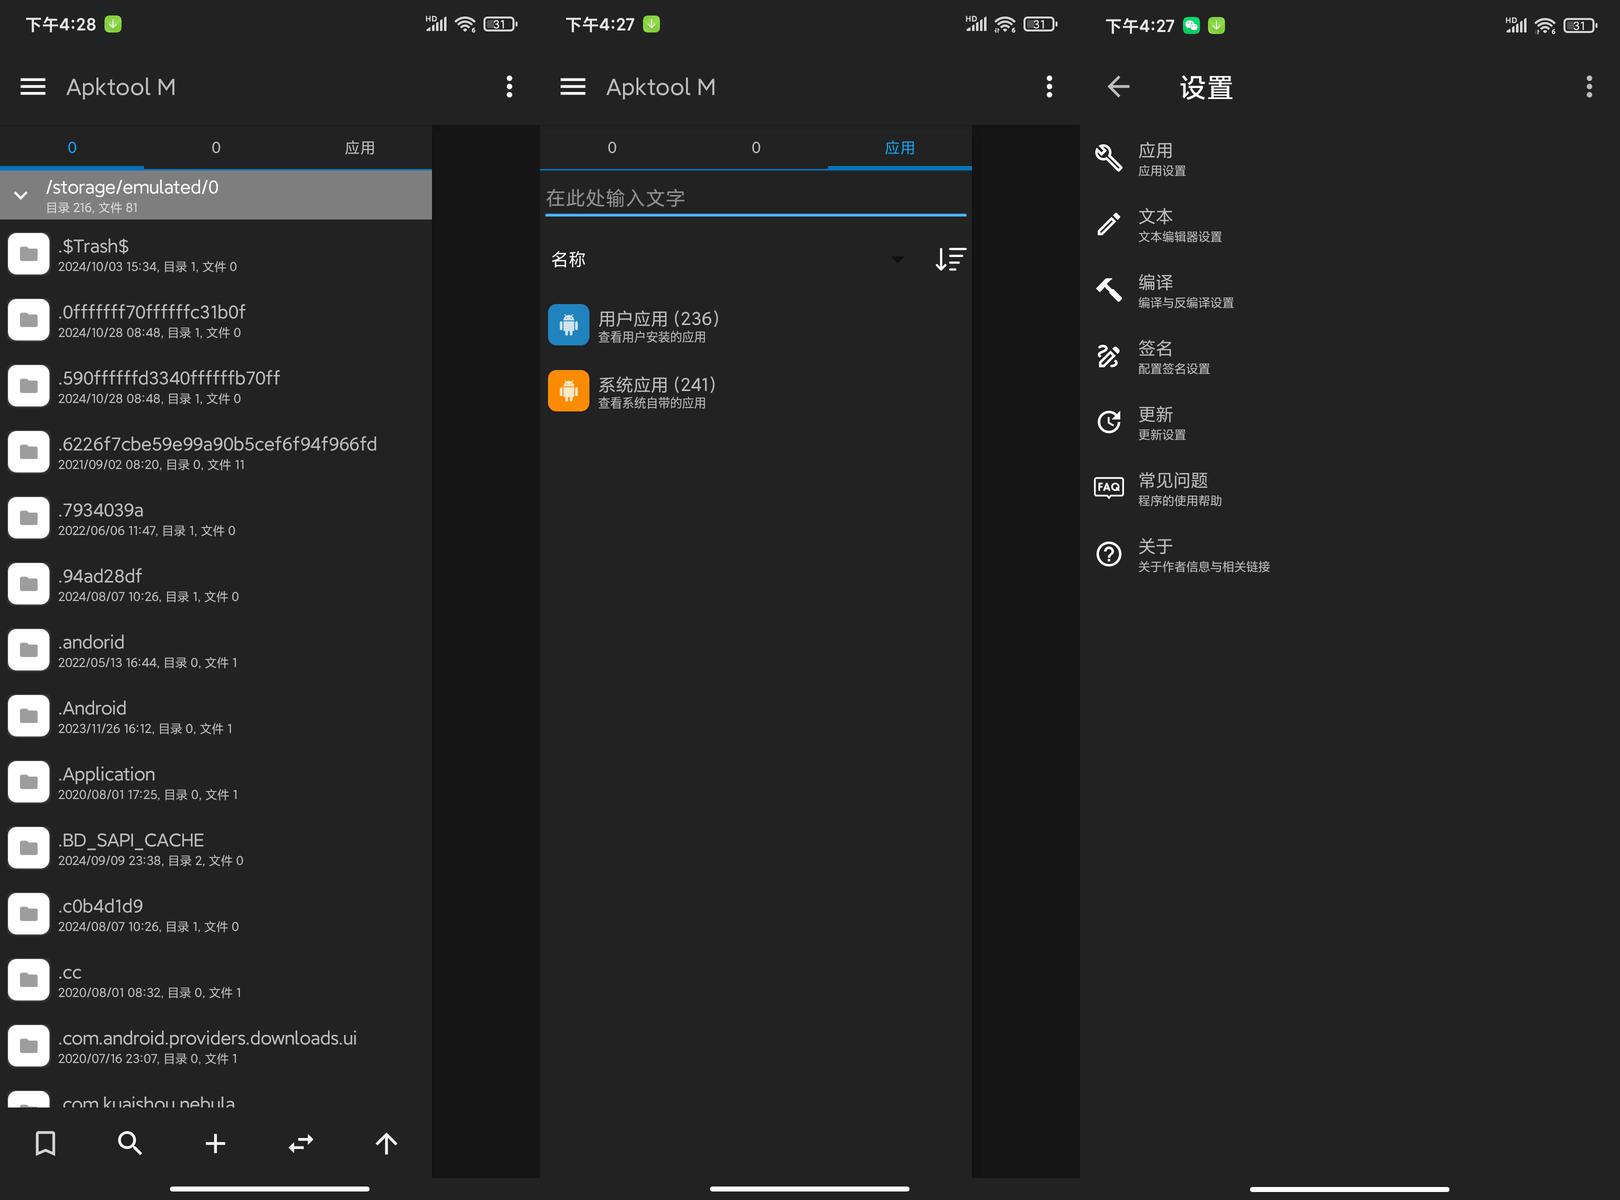The image size is (1620, 1200).
Task: Open folder .94ad28df
Action: coord(216,584)
